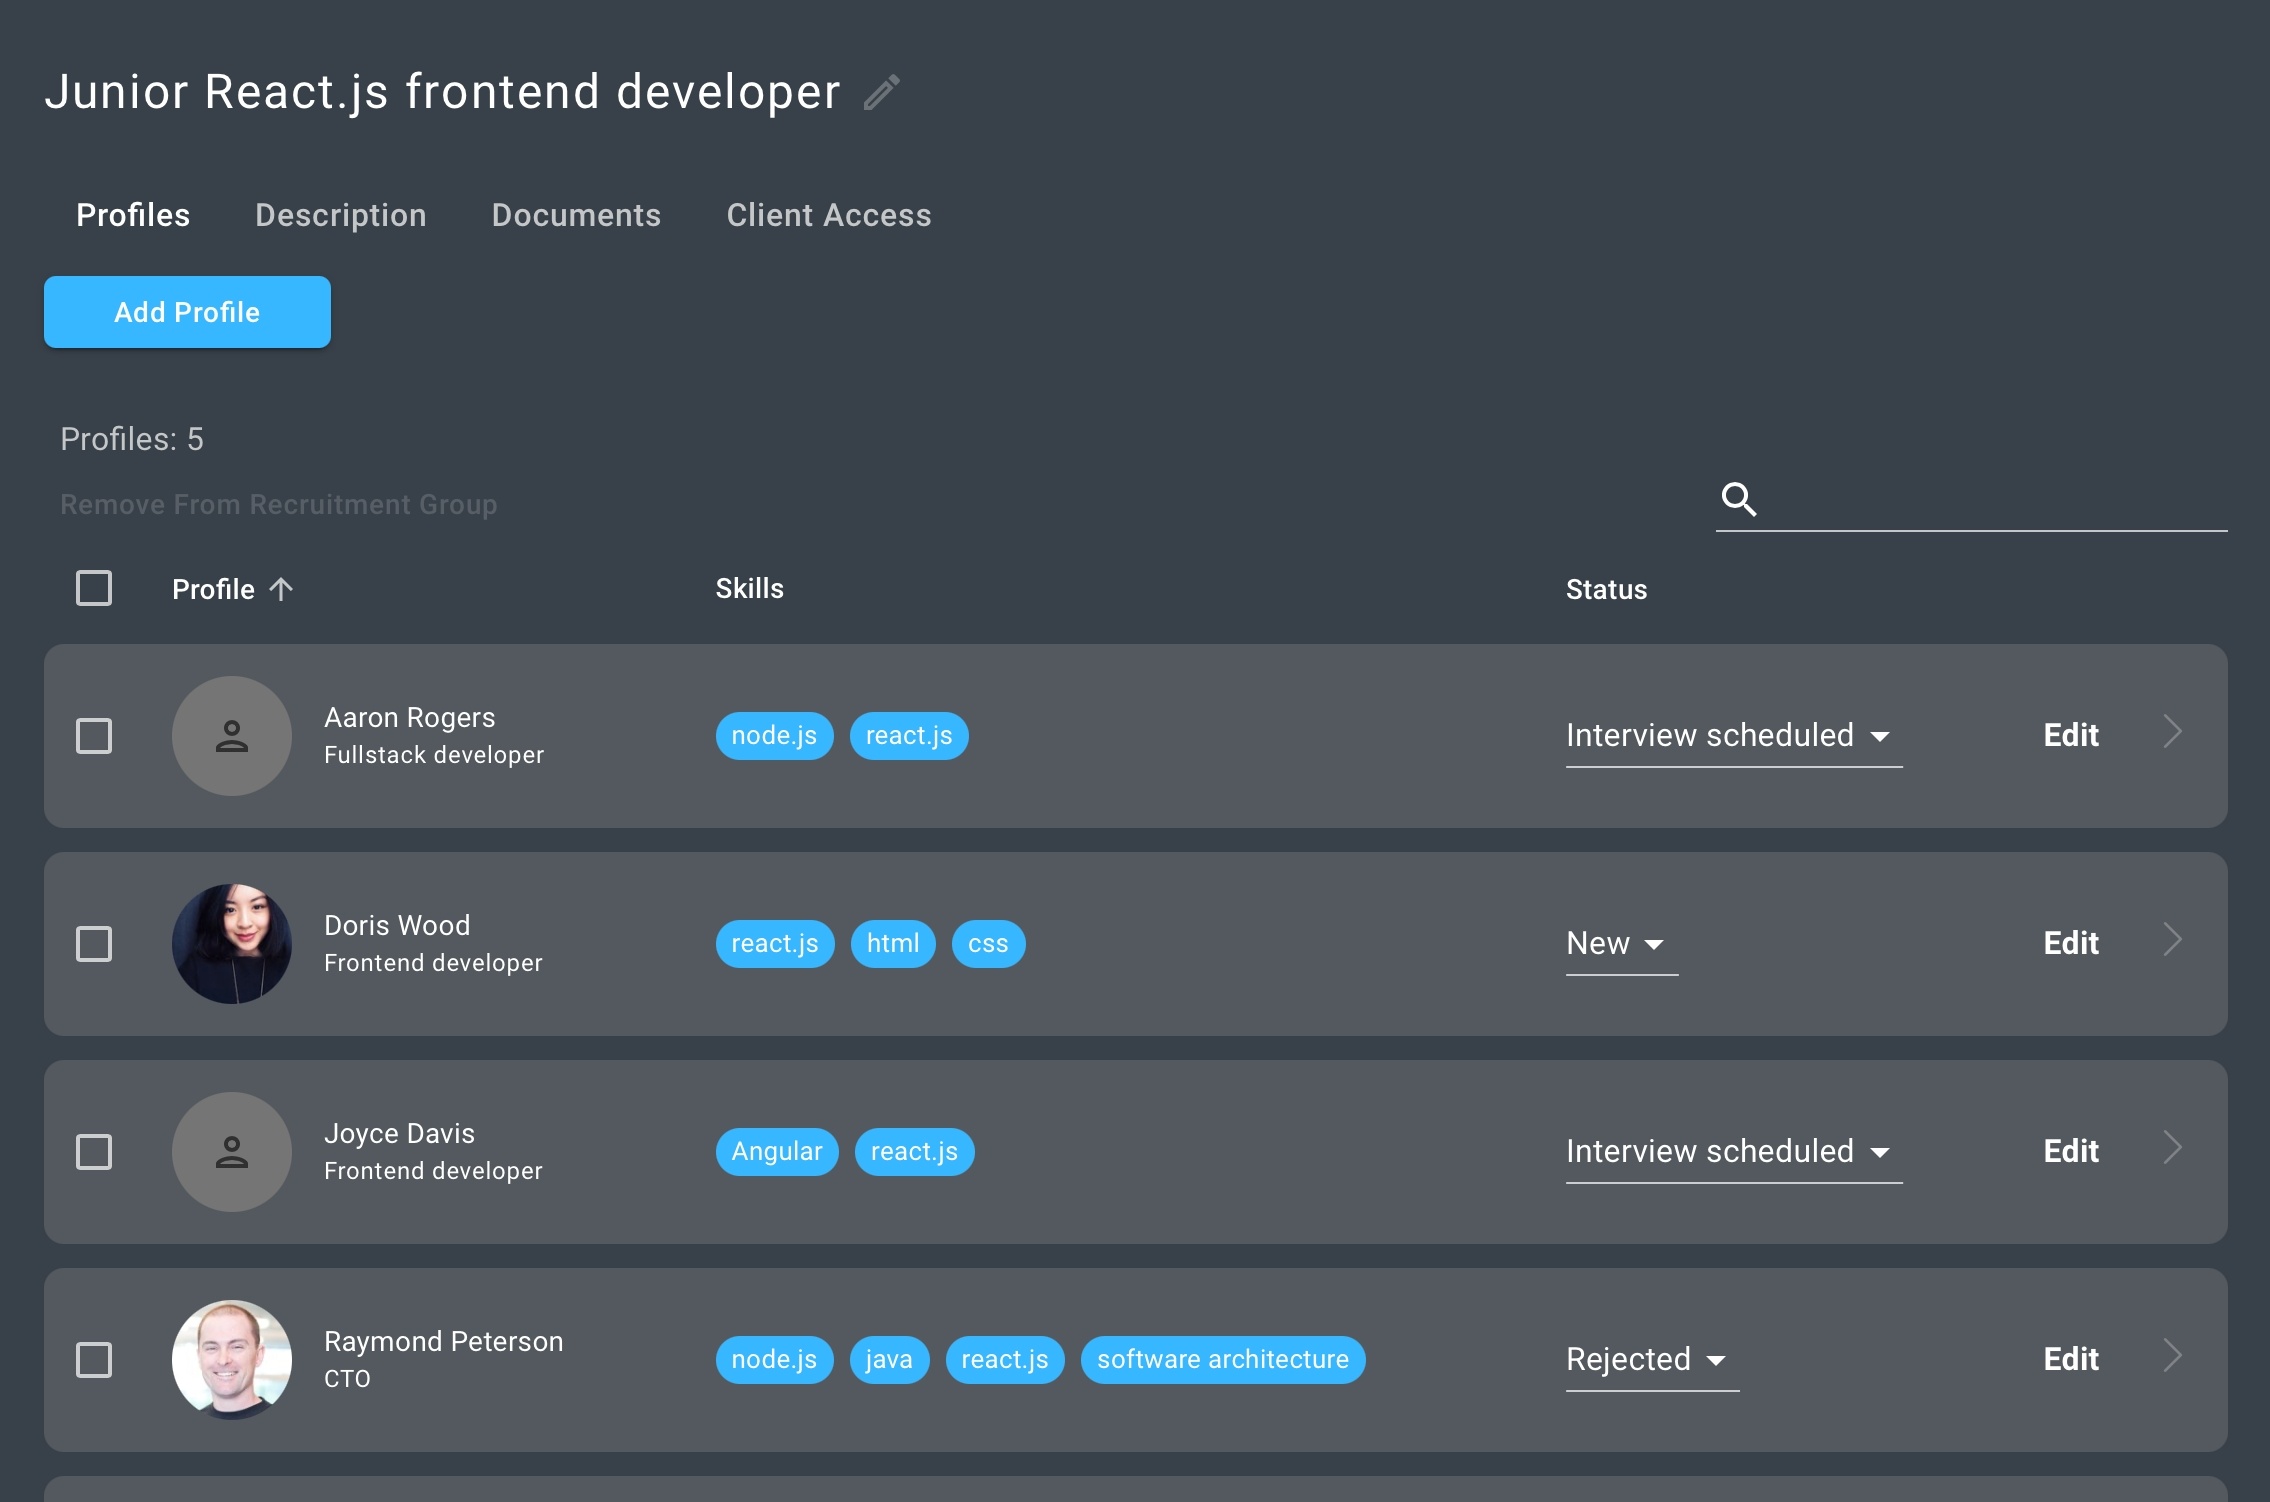Toggle the checkbox for Aaron Rogers profile

[x=92, y=733]
